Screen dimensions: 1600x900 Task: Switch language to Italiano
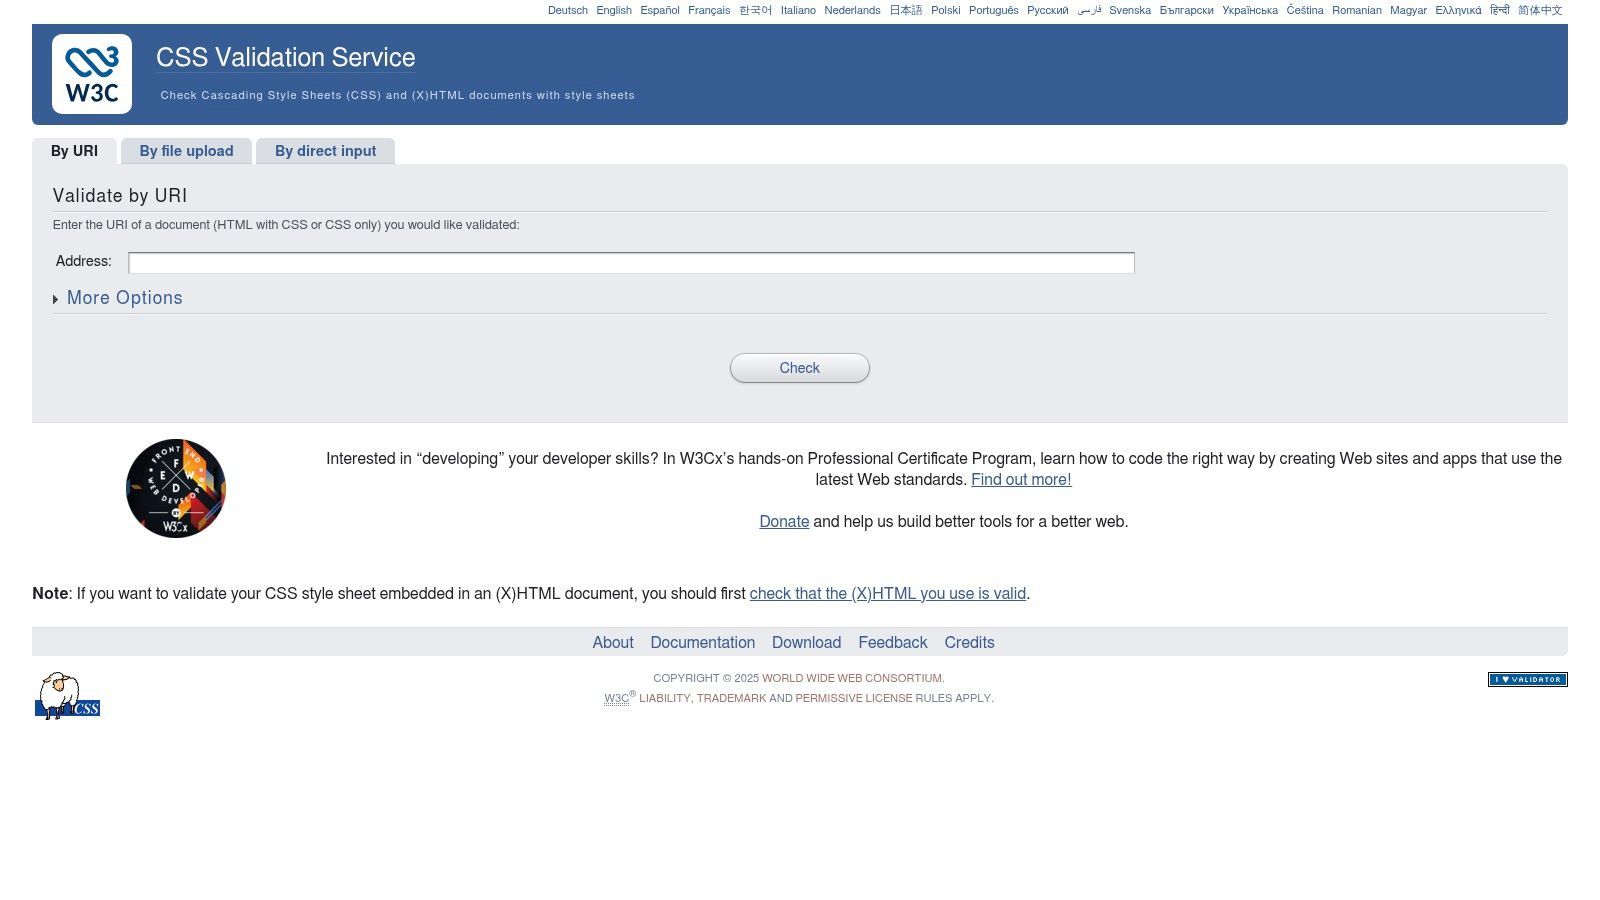click(798, 10)
